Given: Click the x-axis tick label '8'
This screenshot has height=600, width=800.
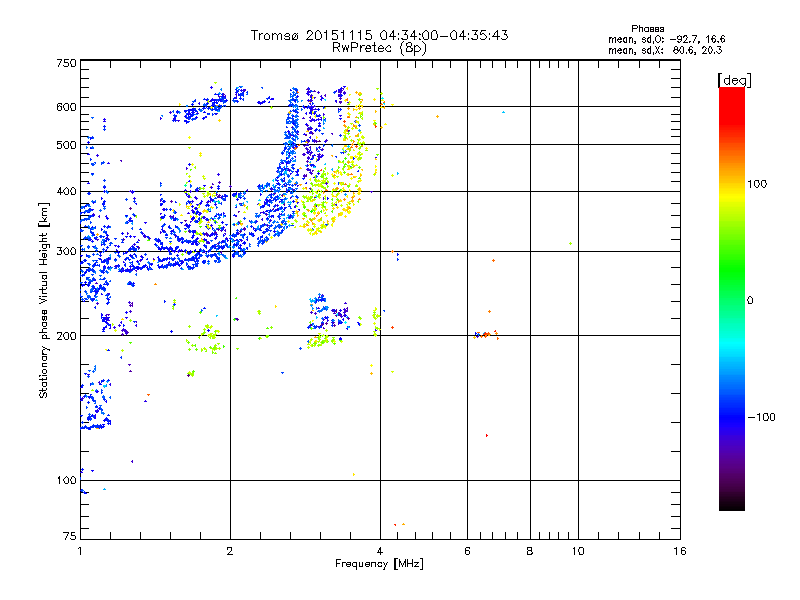Looking at the screenshot, I should pyautogui.click(x=530, y=551).
